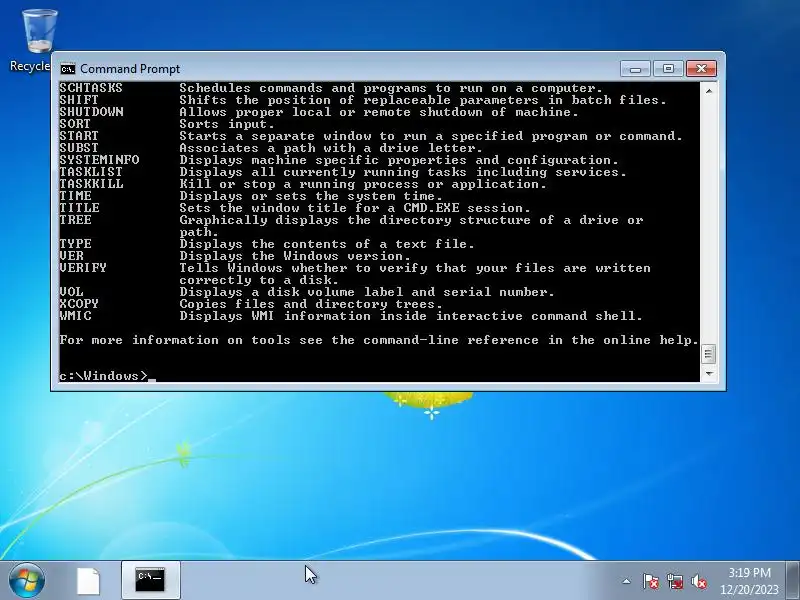Close the Command Prompt window
The height and width of the screenshot is (600, 800).
[701, 69]
